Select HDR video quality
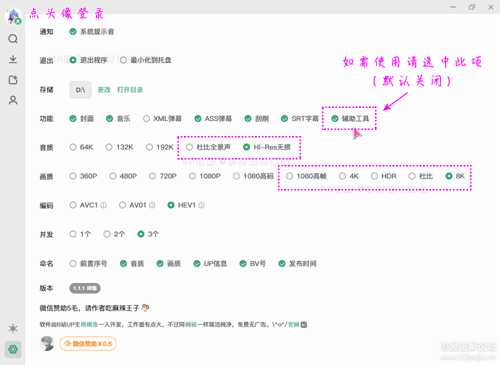This screenshot has width=500, height=365. pos(374,176)
